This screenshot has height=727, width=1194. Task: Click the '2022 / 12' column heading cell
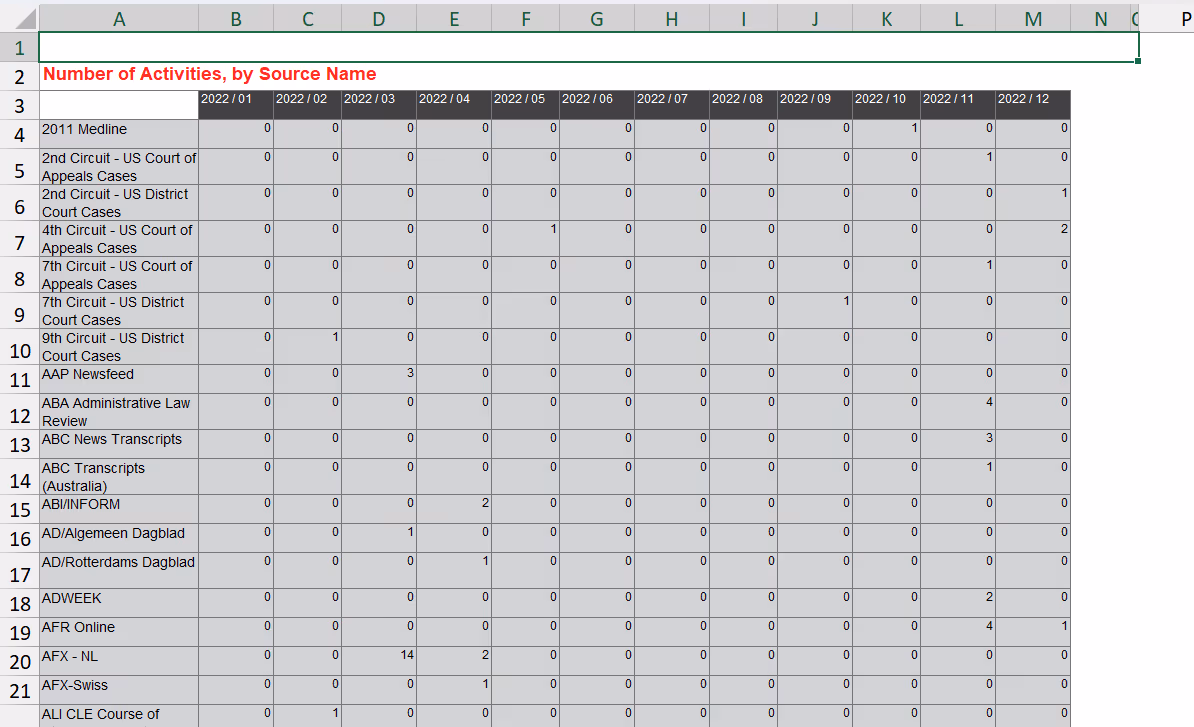point(1033,105)
